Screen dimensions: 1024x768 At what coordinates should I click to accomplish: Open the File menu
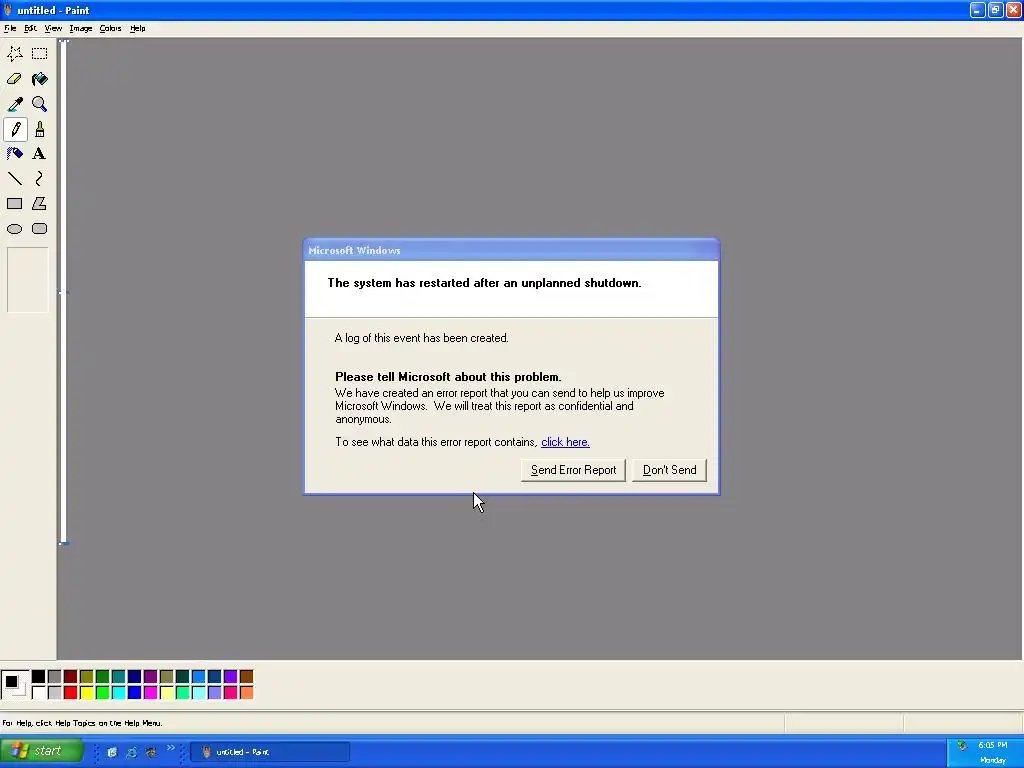(10, 29)
